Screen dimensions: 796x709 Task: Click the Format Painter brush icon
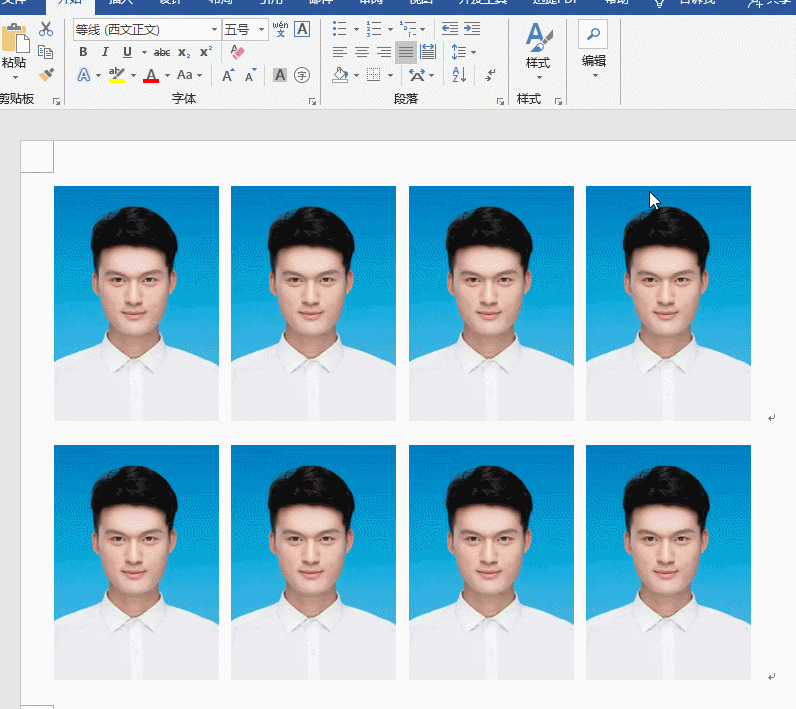point(46,75)
